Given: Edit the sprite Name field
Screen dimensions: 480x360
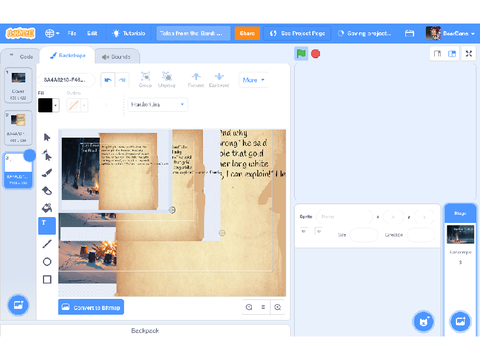Looking at the screenshot, I should point(344,217).
